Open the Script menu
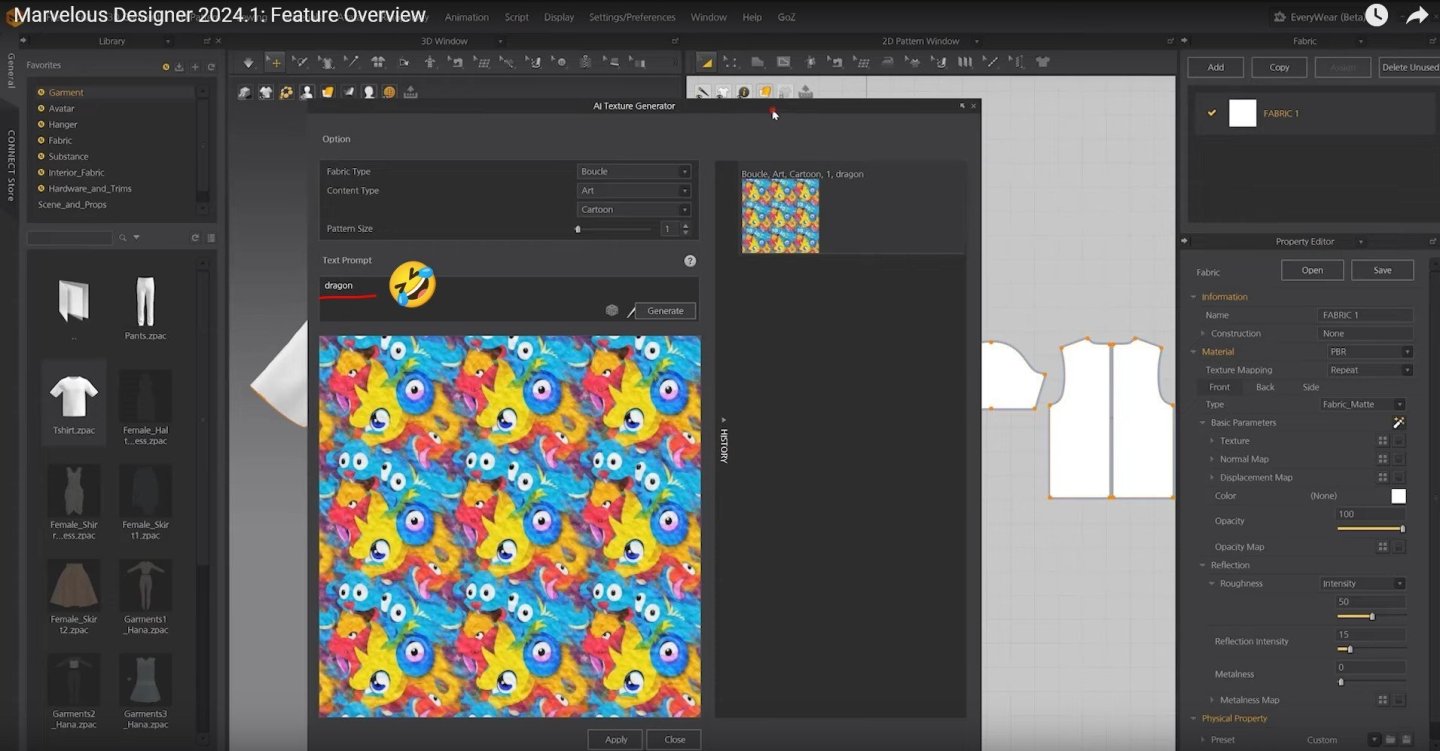 click(517, 17)
